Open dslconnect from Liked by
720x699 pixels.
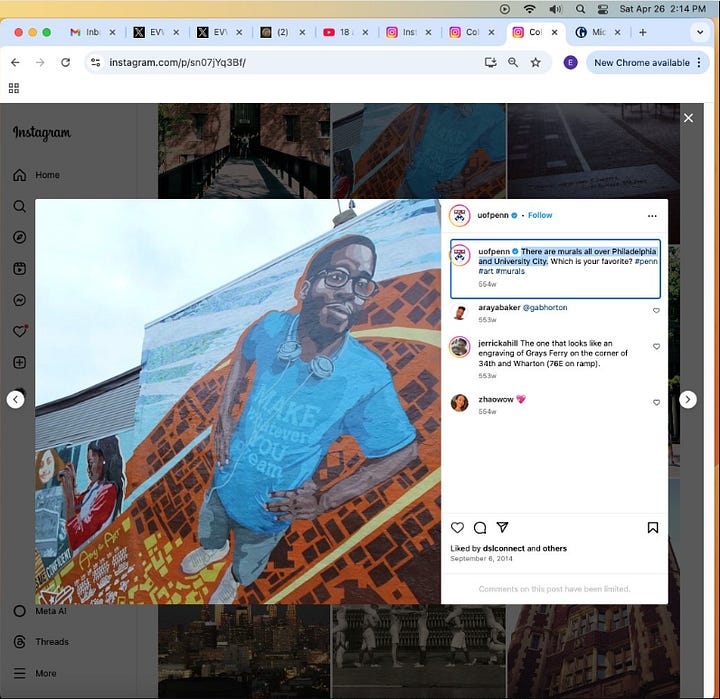(x=504, y=548)
